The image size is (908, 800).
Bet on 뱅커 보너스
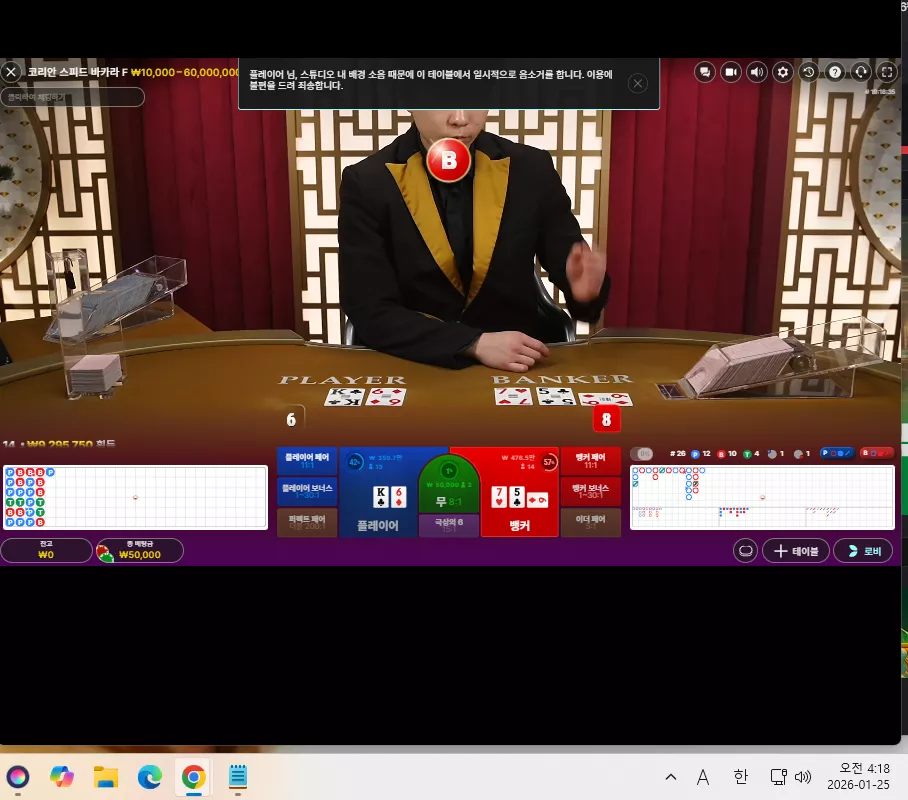click(x=591, y=491)
